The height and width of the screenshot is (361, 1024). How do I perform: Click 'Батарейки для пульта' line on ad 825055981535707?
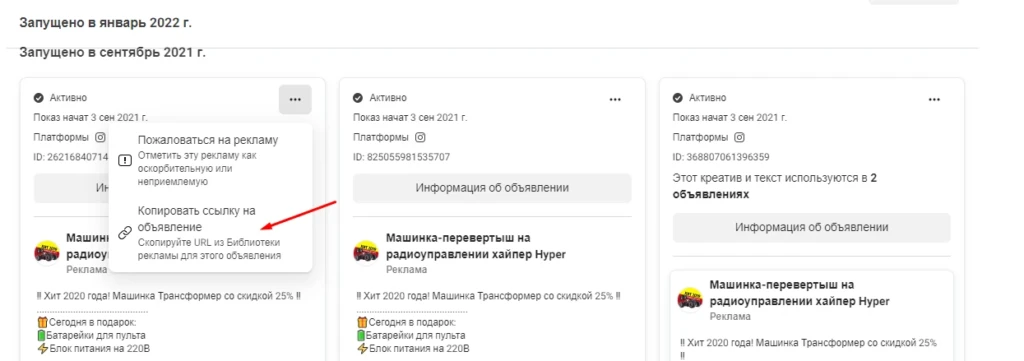click(x=411, y=336)
